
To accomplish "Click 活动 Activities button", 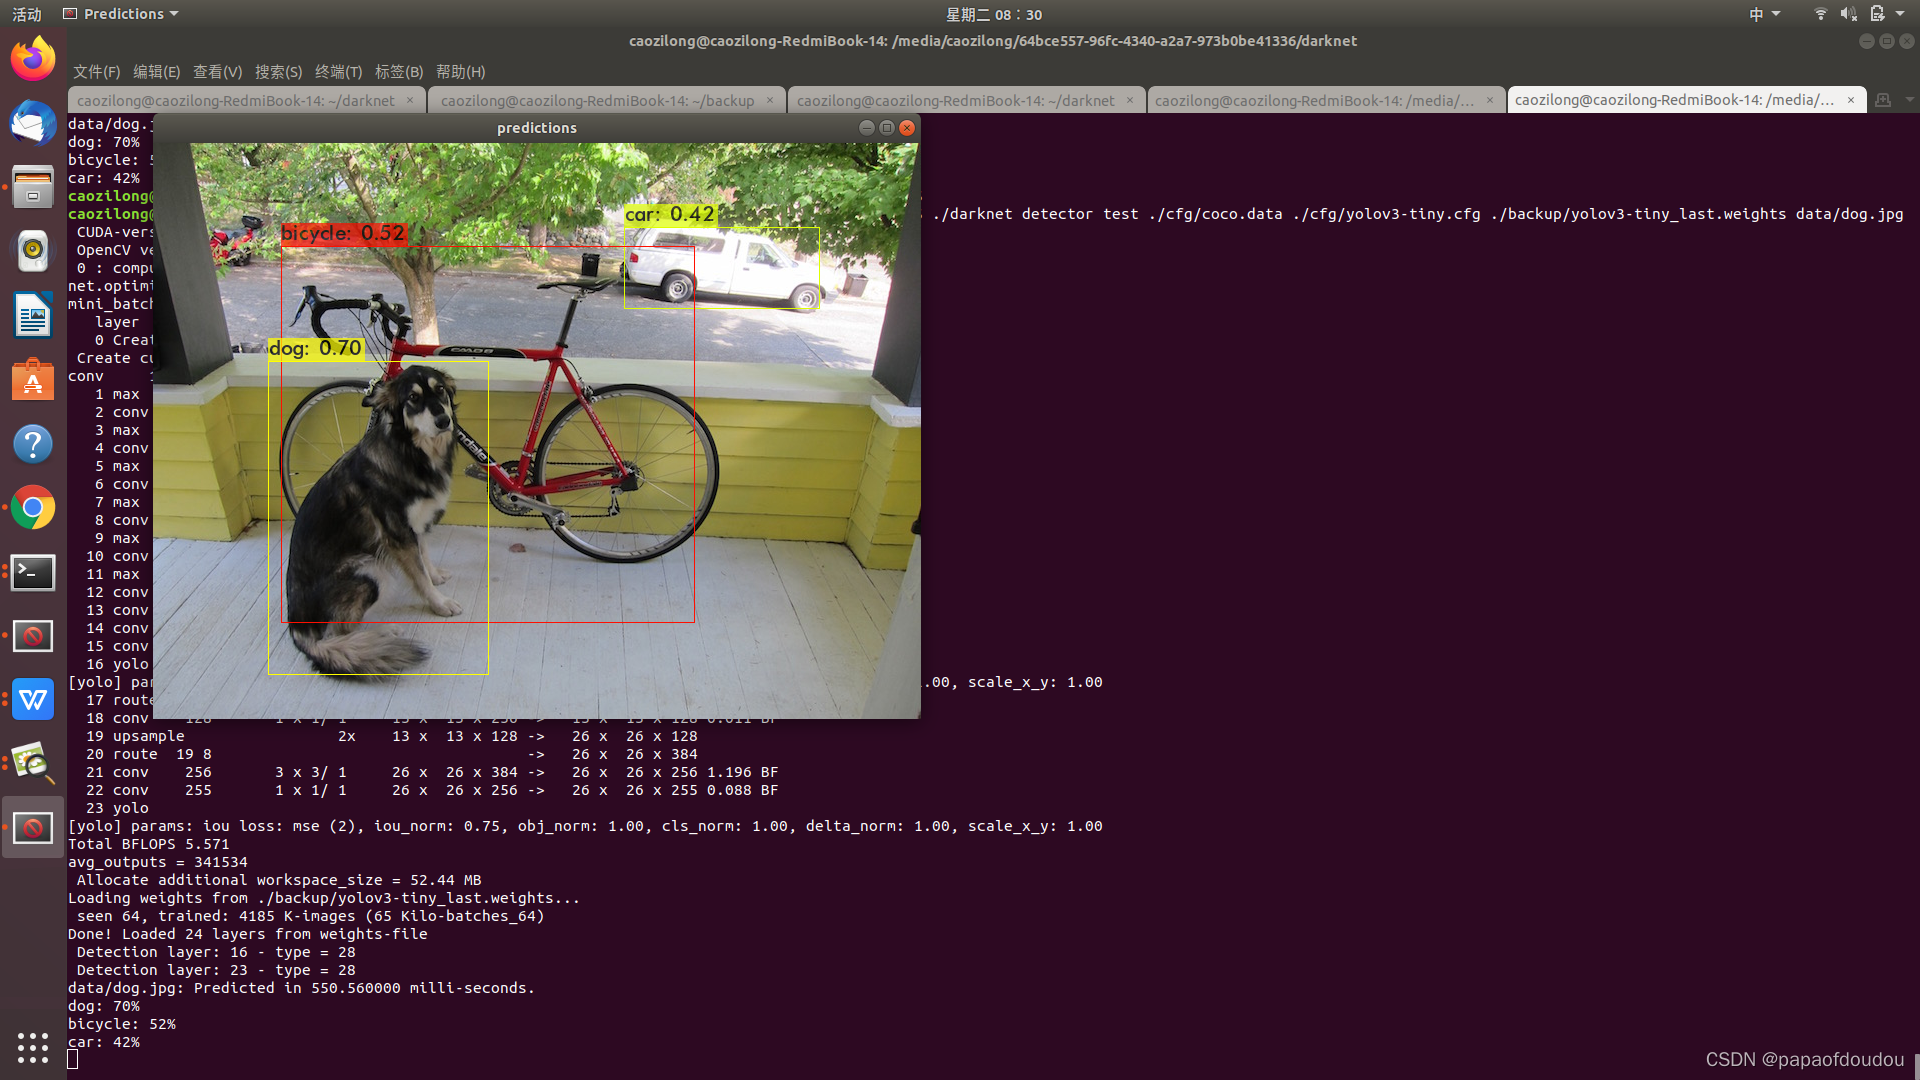I will 27,14.
